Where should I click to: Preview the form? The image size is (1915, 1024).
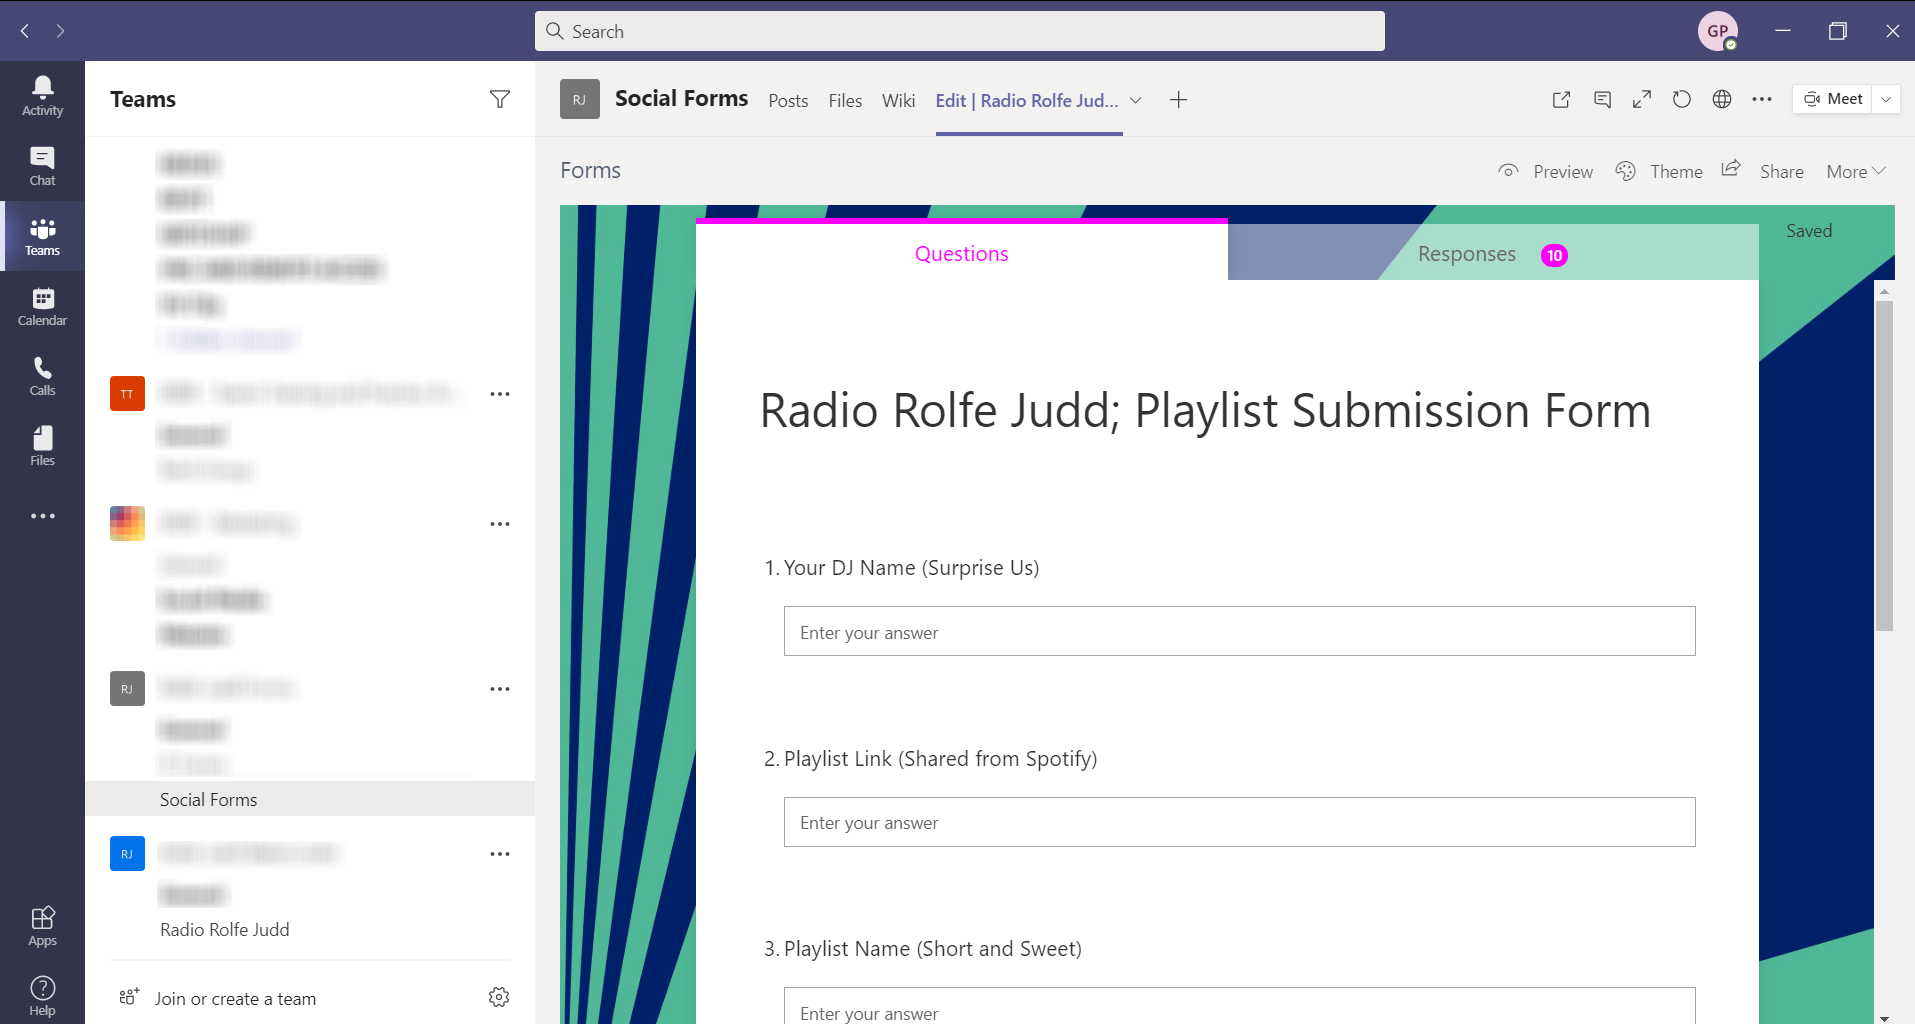coord(1546,171)
